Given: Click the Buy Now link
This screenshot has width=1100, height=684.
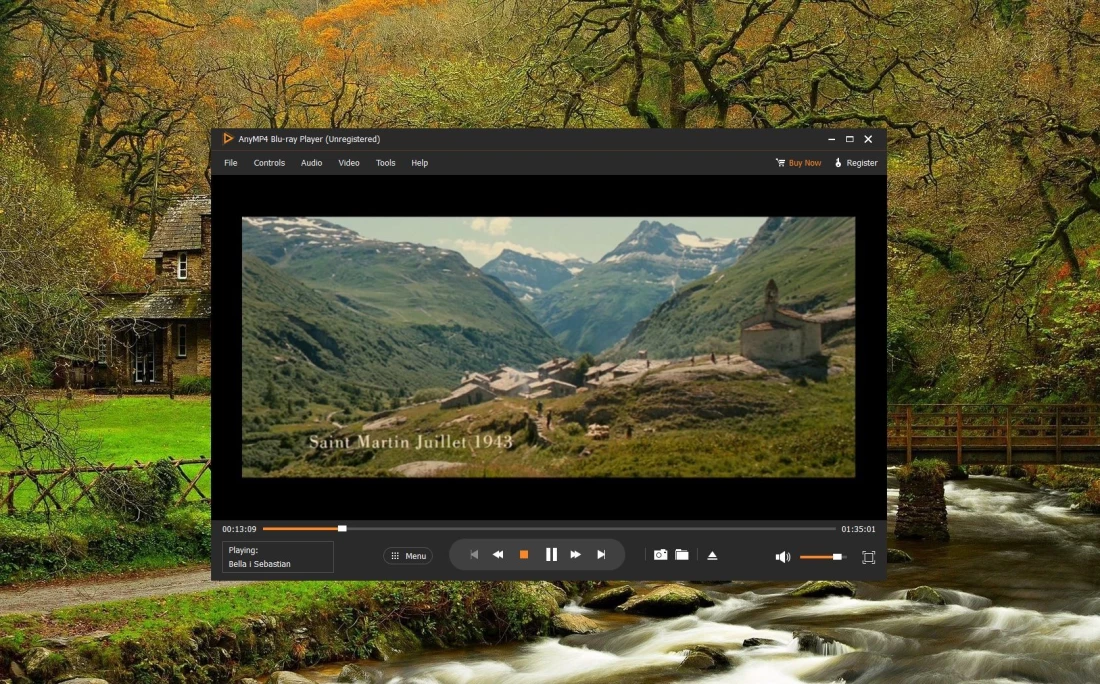Looking at the screenshot, I should [799, 163].
